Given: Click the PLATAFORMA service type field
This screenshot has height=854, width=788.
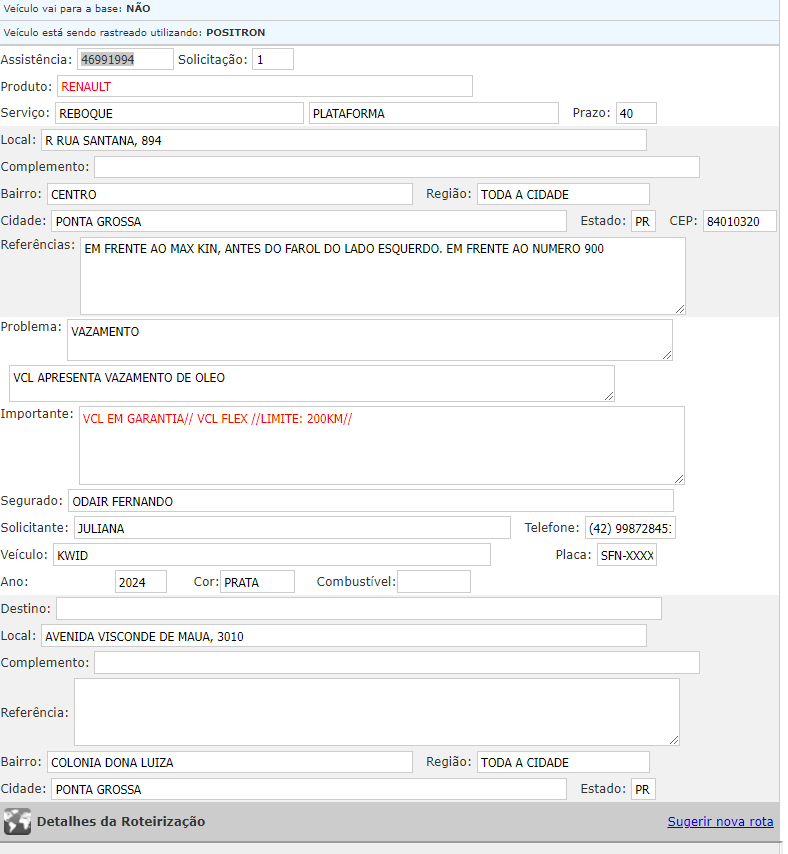Looking at the screenshot, I should 433,113.
